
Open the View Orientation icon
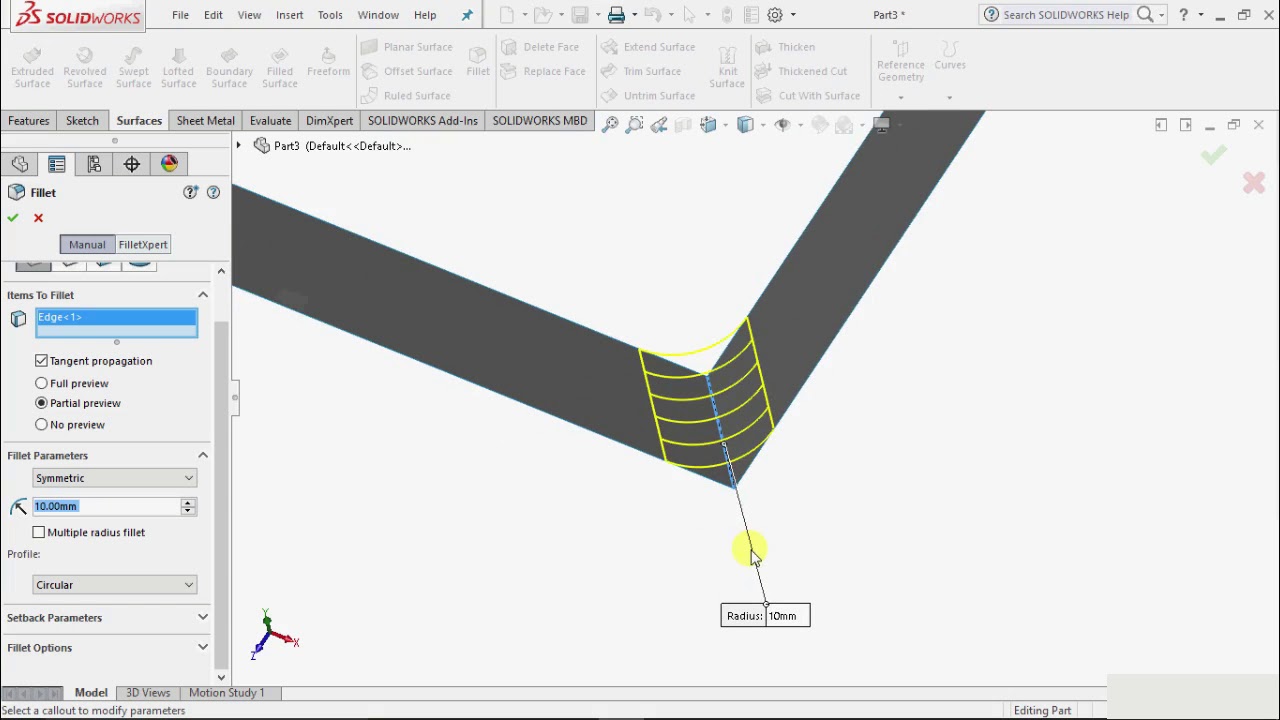coord(709,125)
